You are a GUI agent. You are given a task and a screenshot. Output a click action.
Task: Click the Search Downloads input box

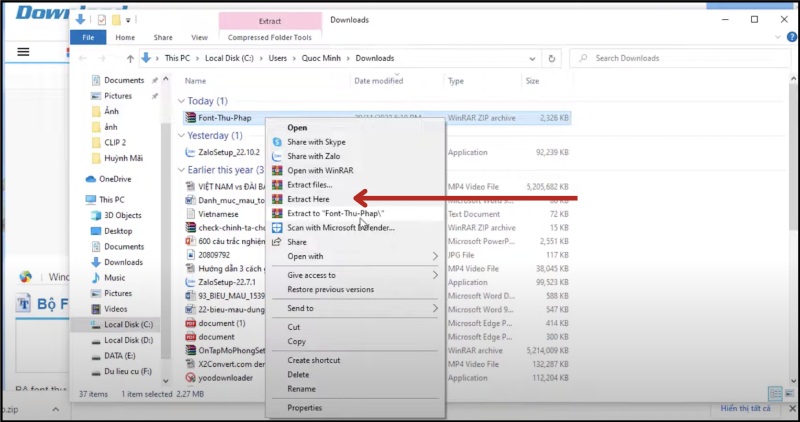pos(680,58)
